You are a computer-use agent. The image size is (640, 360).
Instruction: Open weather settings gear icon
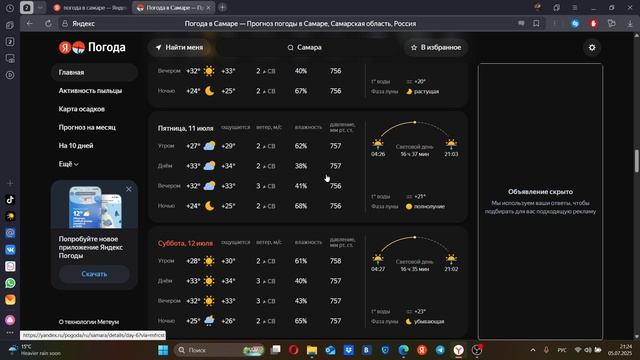[592, 48]
